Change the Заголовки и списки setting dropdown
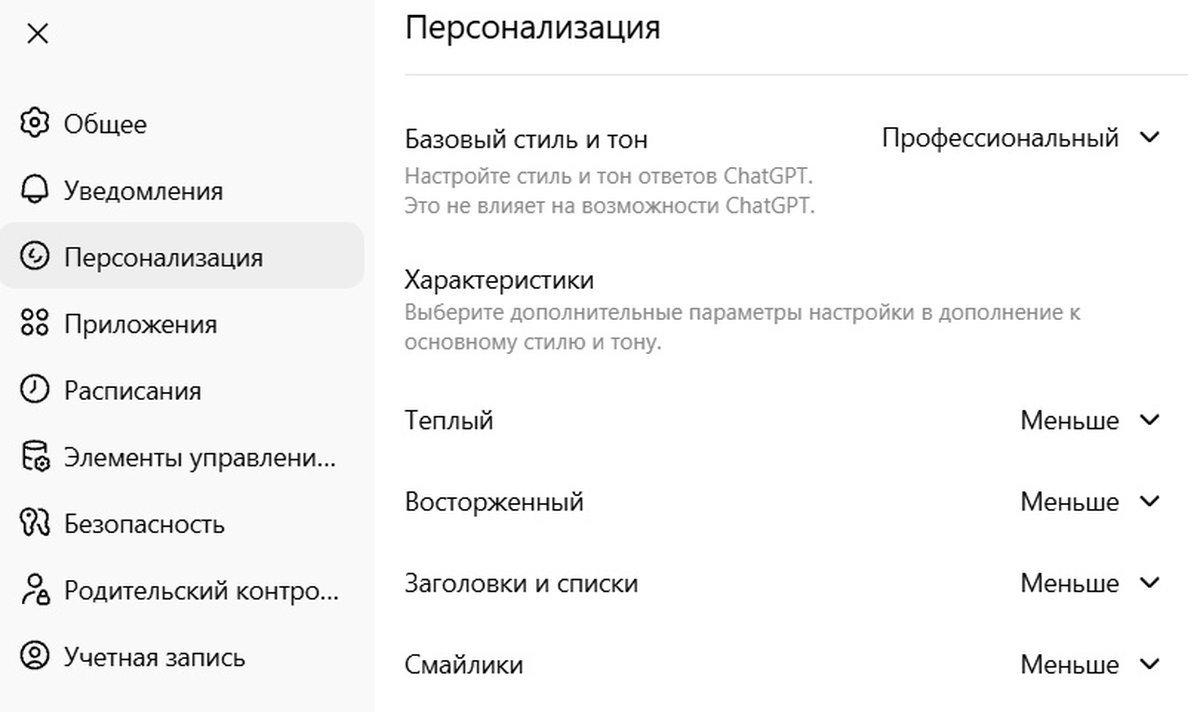Screen dimensions: 1200x712 [1089, 583]
